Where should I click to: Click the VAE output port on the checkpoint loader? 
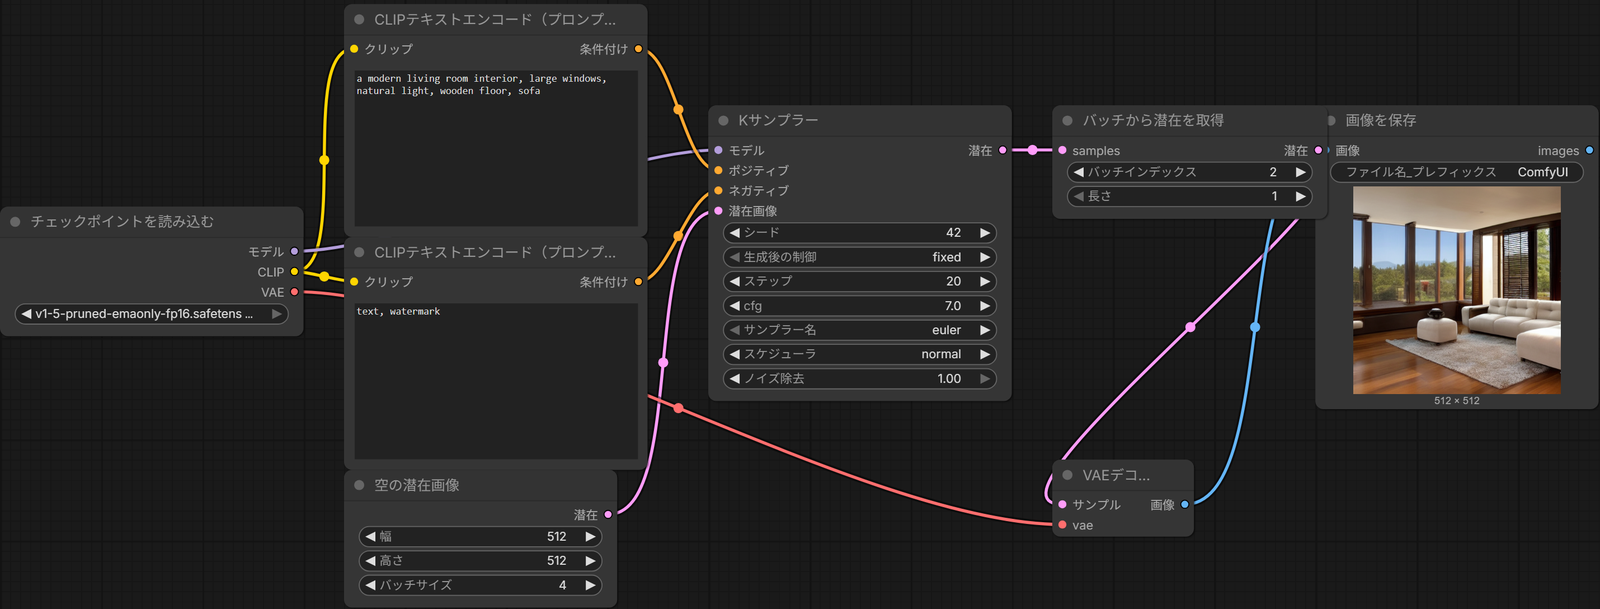coord(294,292)
